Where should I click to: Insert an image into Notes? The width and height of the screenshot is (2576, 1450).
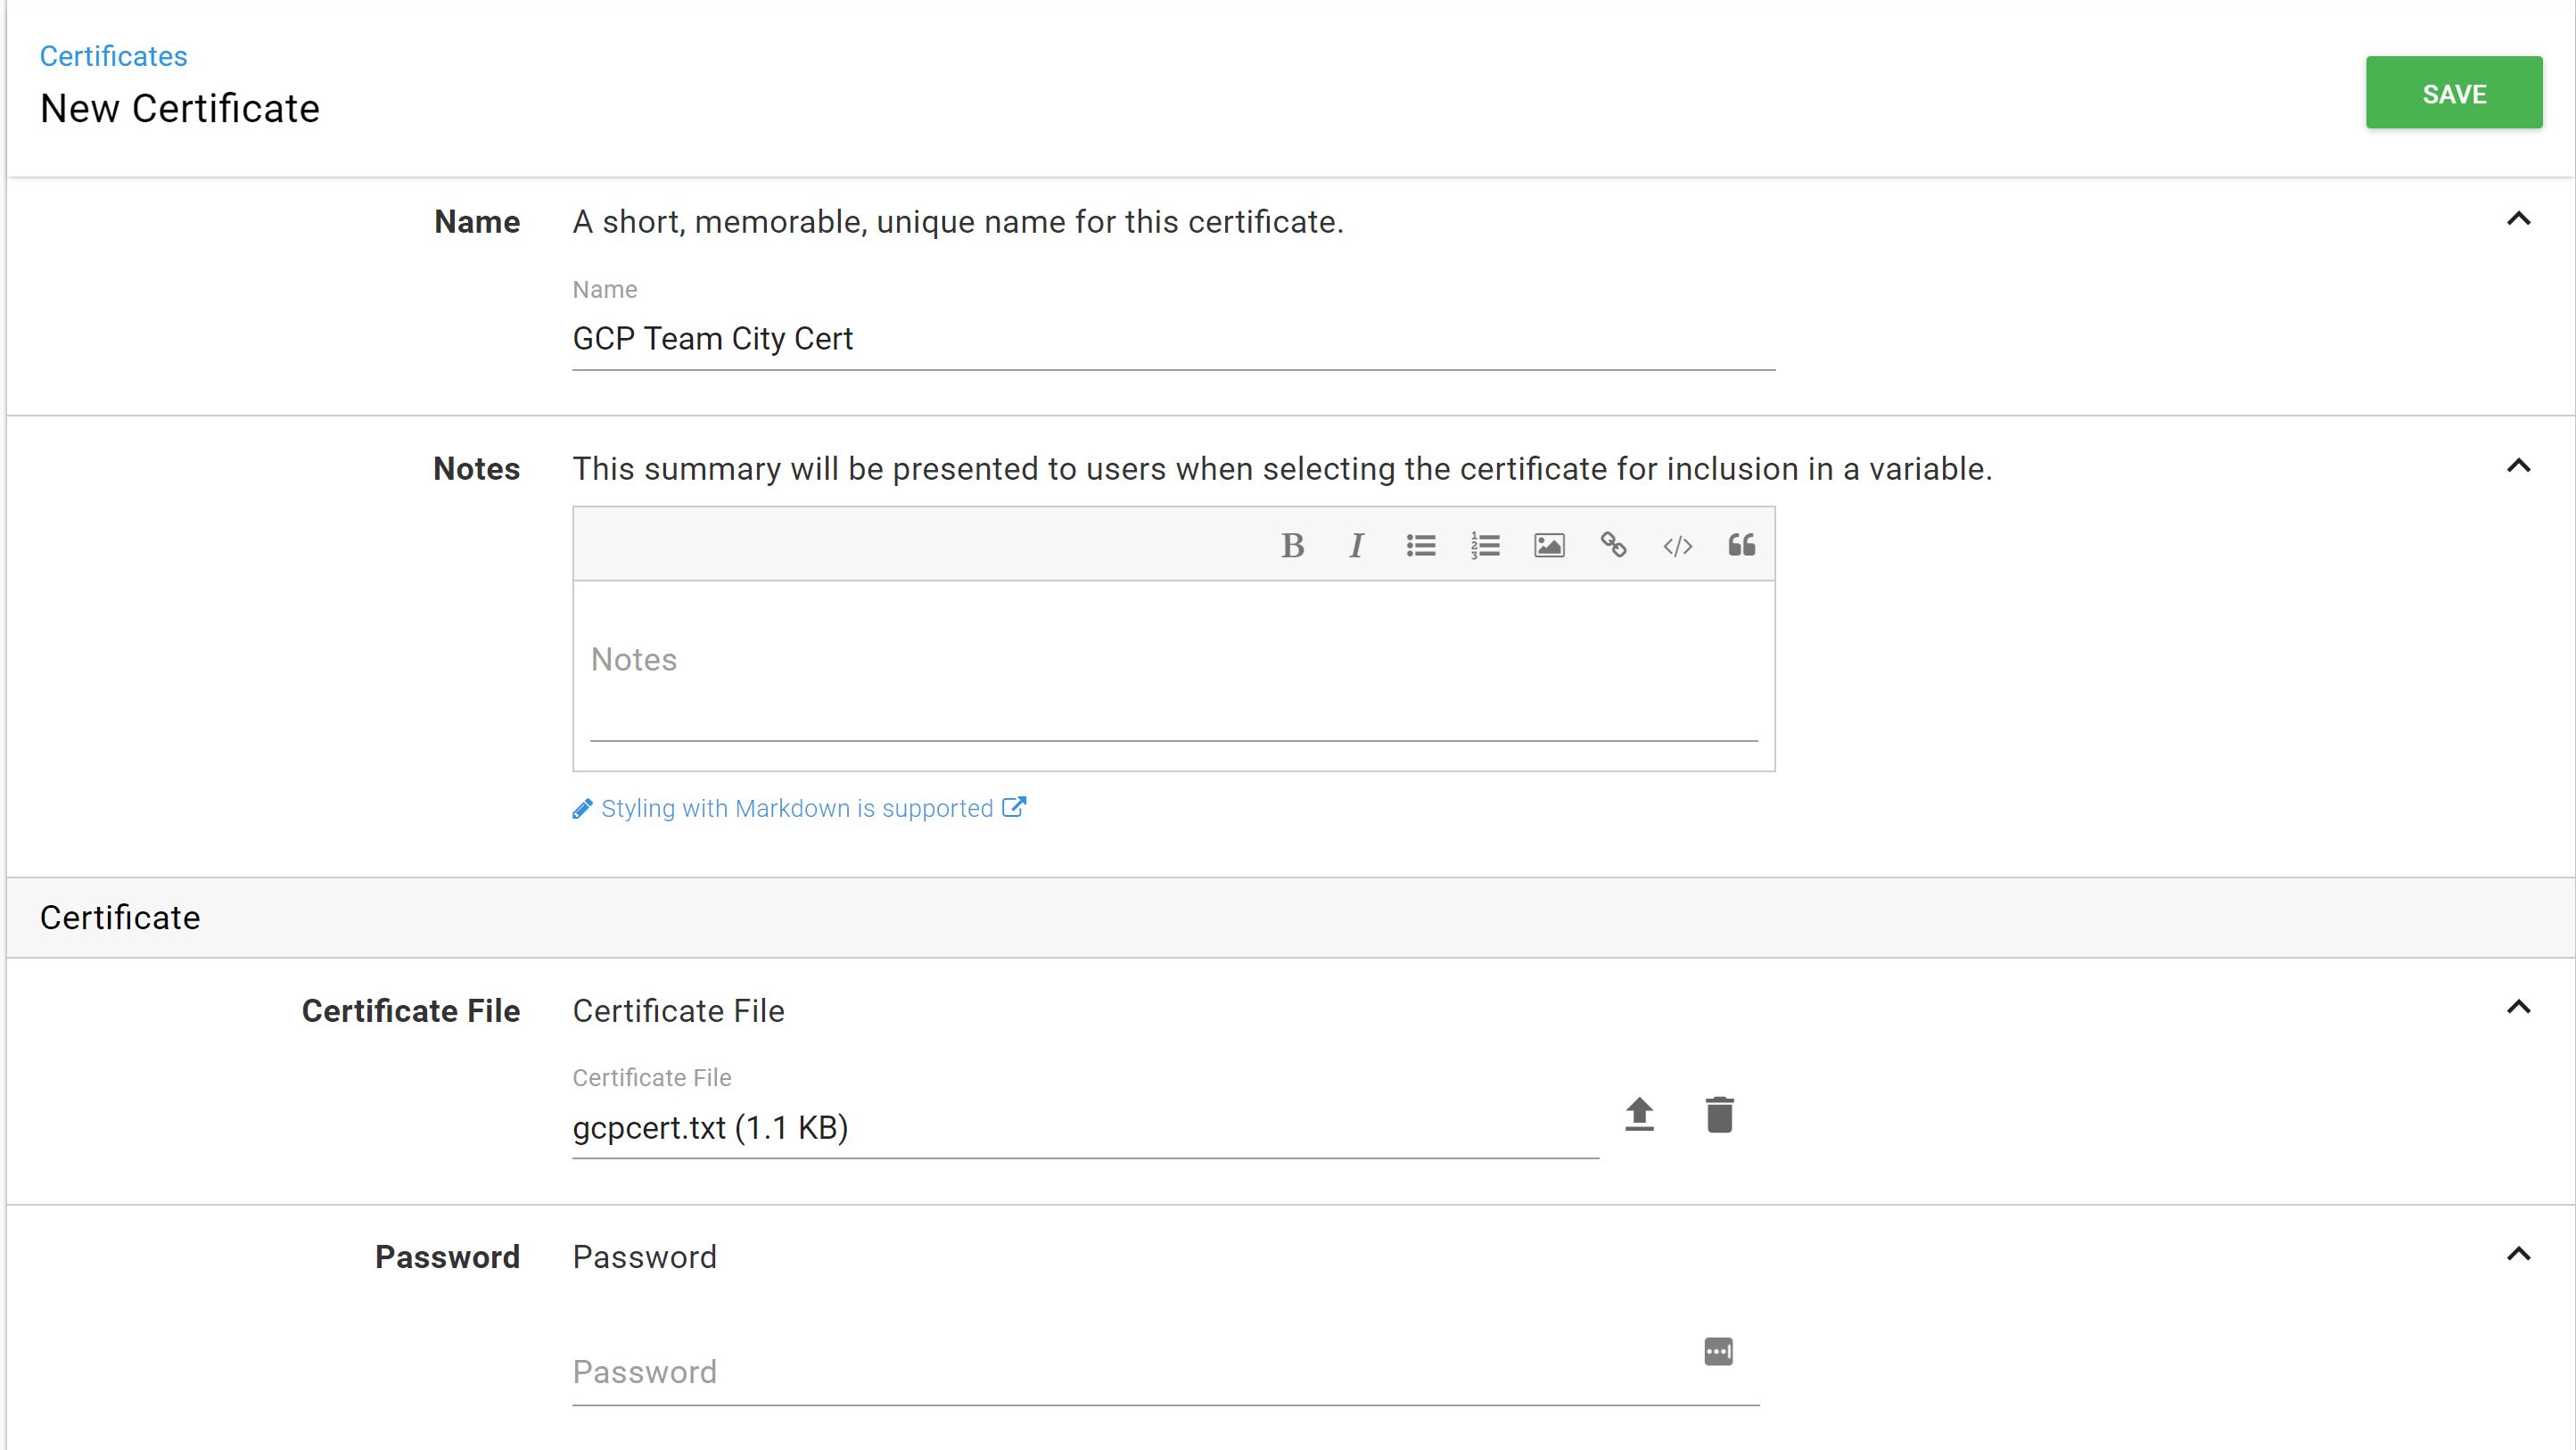pyautogui.click(x=1549, y=545)
